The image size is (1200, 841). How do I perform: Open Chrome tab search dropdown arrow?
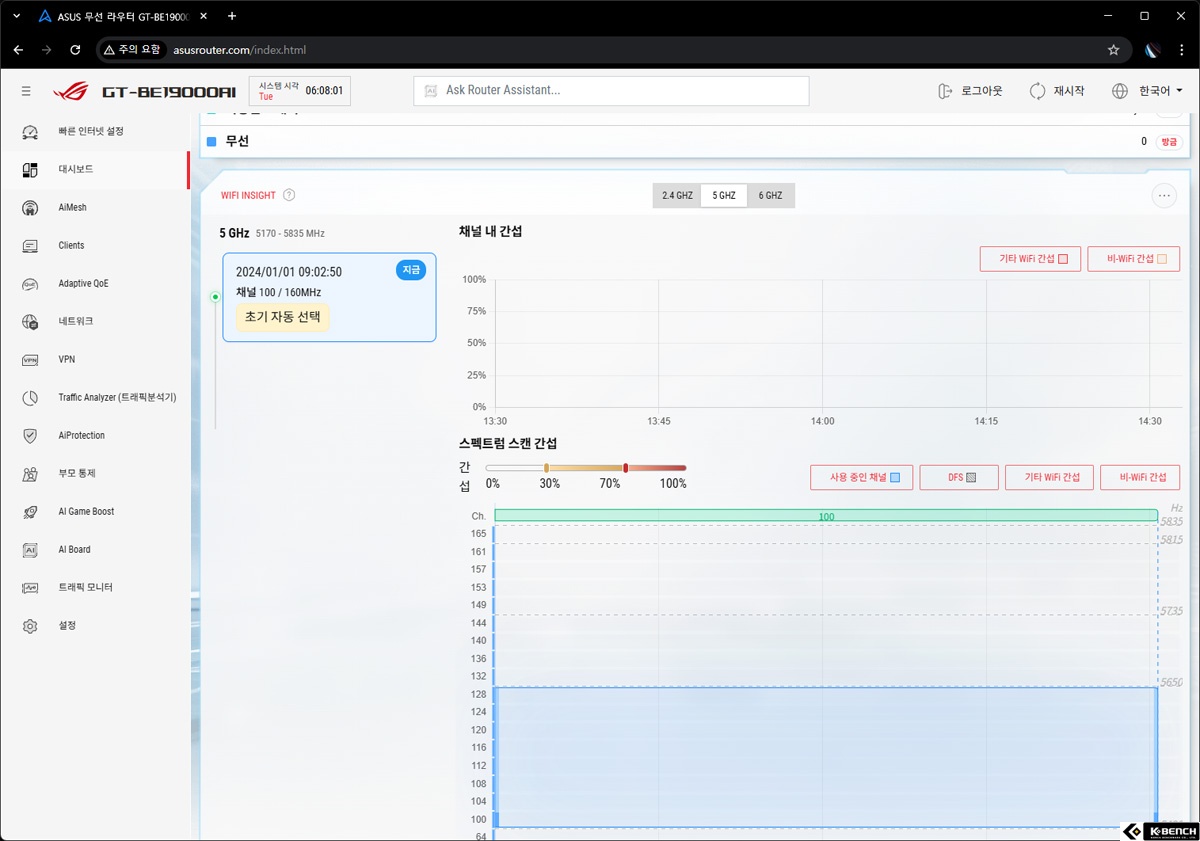(x=16, y=16)
